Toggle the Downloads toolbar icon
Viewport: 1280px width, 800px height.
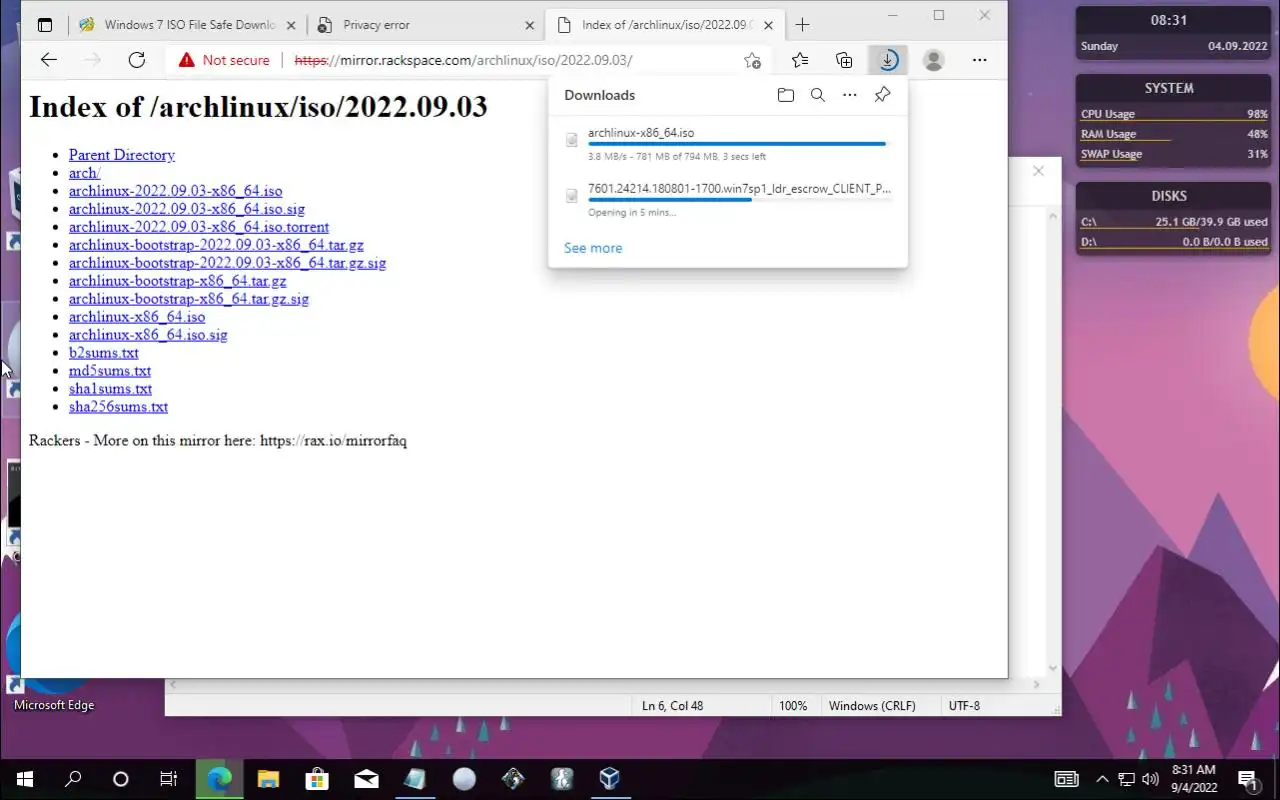[x=888, y=60]
